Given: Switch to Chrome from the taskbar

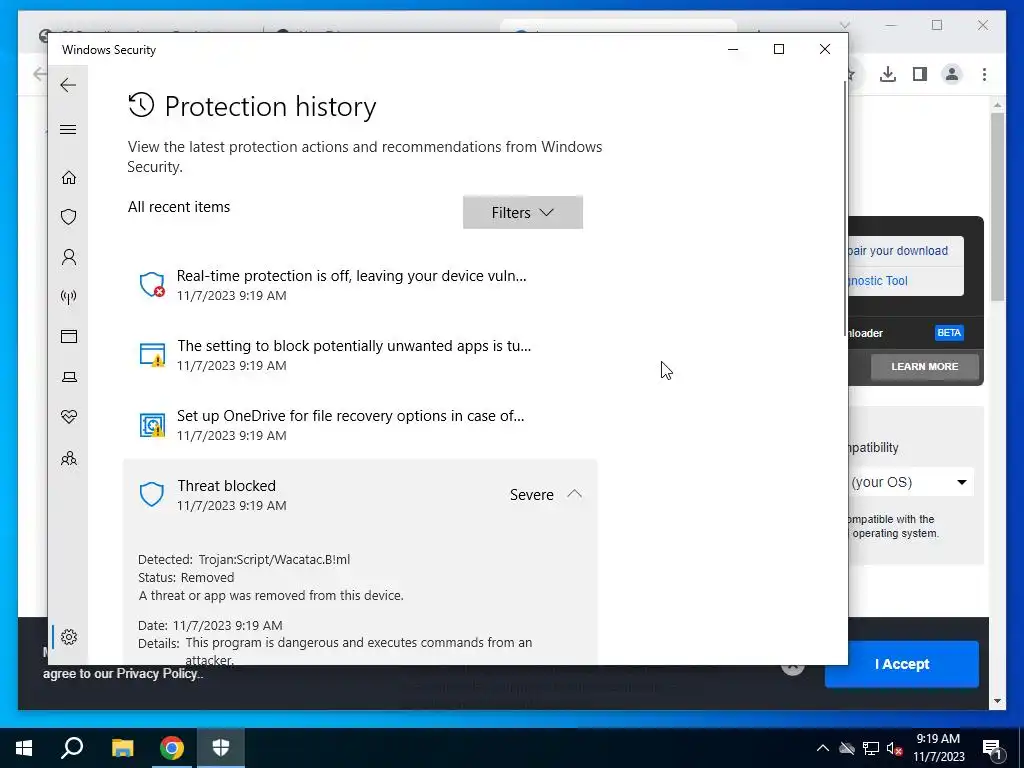Looking at the screenshot, I should pyautogui.click(x=172, y=748).
